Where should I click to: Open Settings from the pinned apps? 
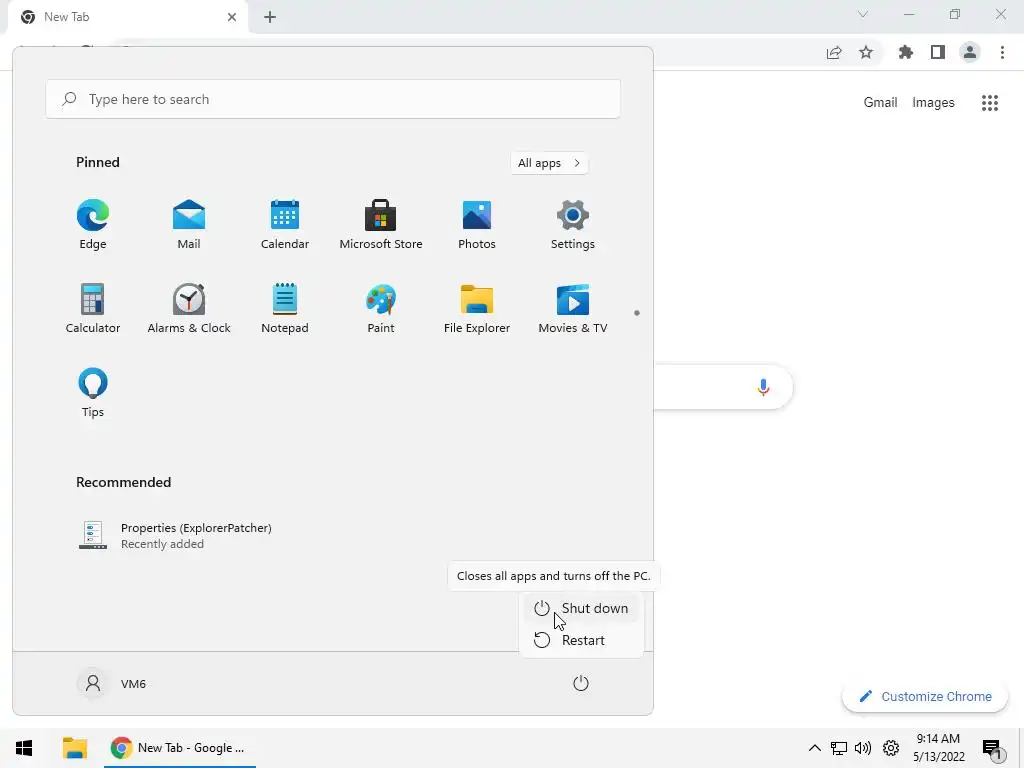(x=573, y=224)
